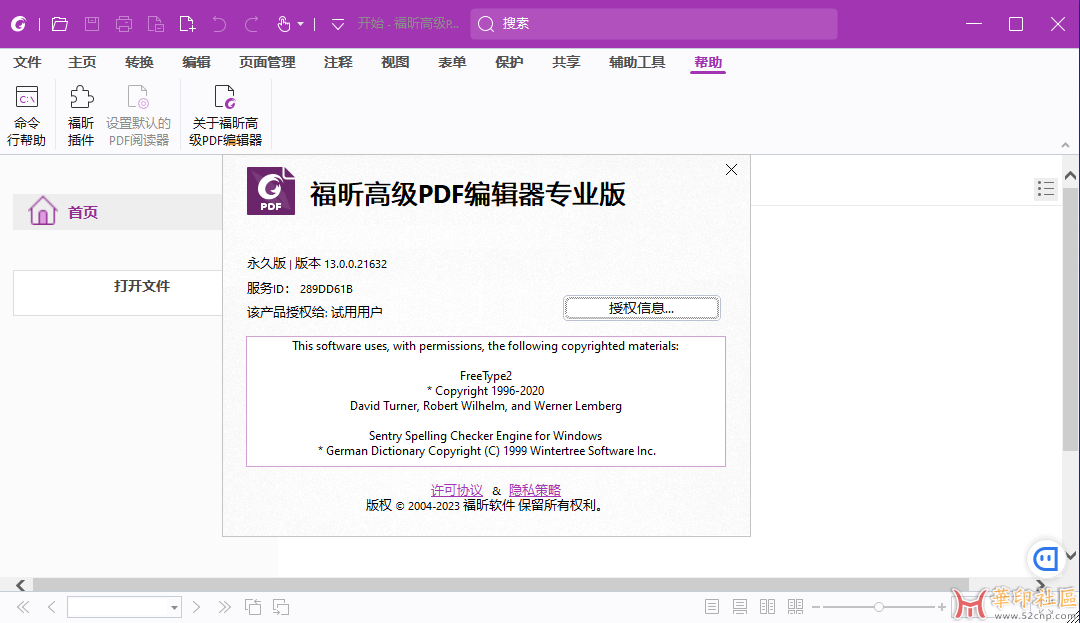Screen dimensions: 1080x623
Task: Open 福昕插件 plugins
Action: pos(81,115)
